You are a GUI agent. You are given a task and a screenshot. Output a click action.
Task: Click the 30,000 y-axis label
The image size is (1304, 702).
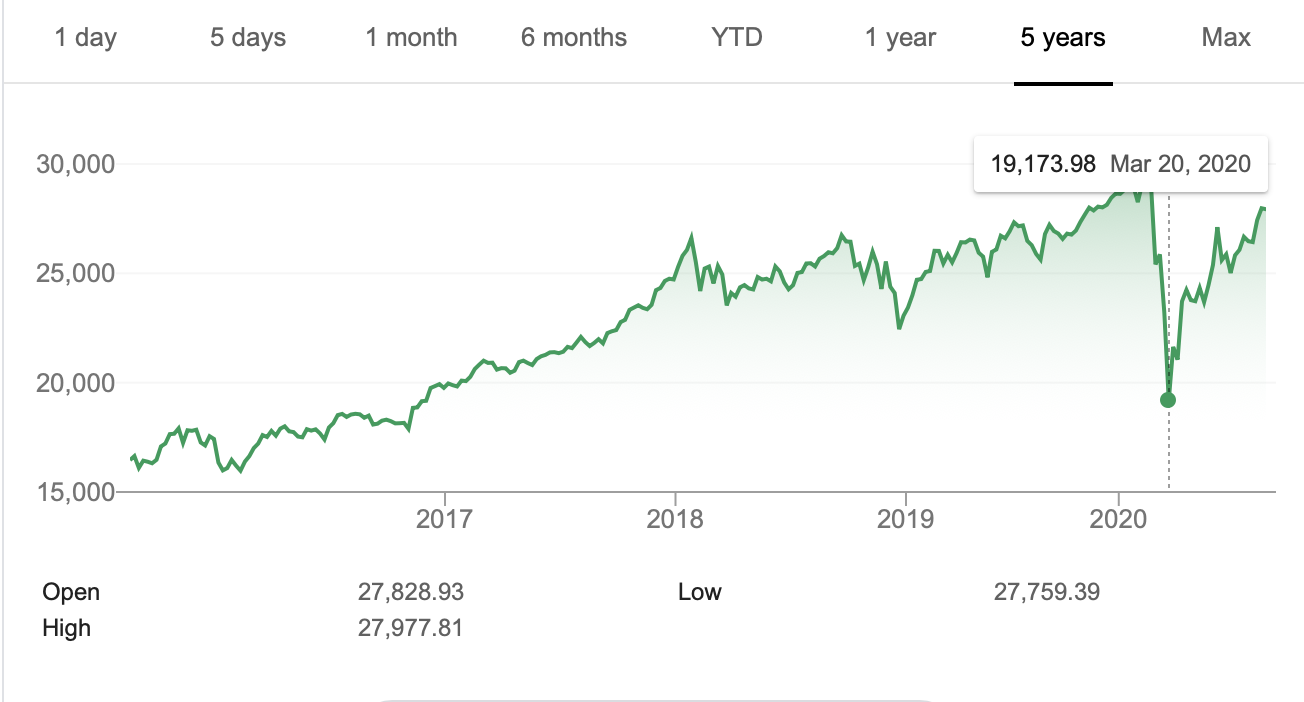click(x=76, y=164)
